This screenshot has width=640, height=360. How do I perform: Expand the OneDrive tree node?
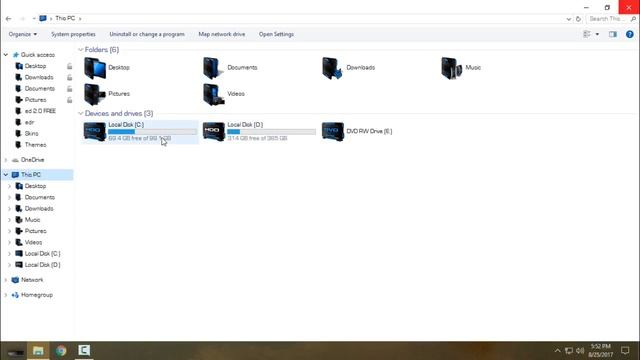point(6,160)
